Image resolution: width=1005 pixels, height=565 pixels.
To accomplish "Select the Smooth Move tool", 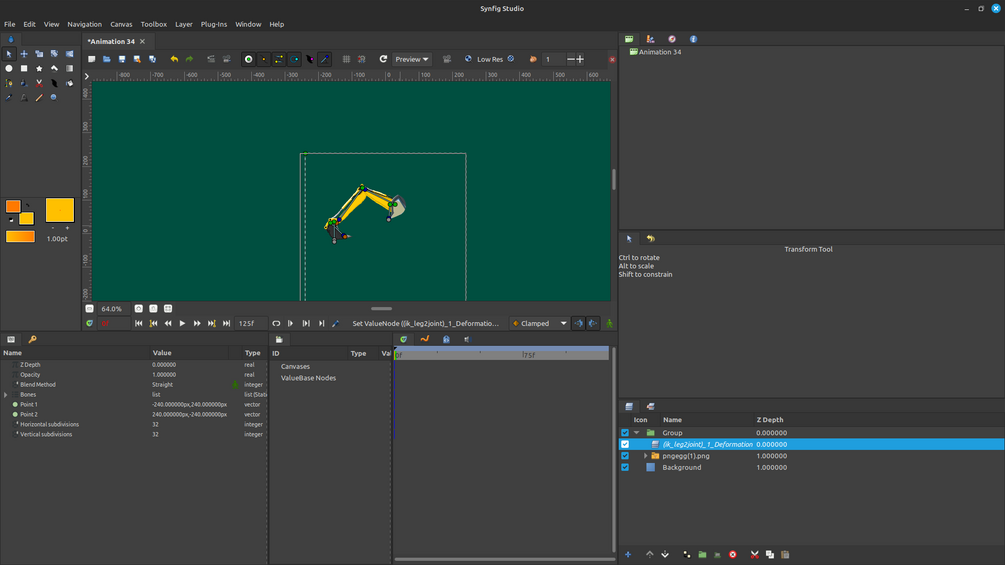I will pyautogui.click(x=24, y=54).
